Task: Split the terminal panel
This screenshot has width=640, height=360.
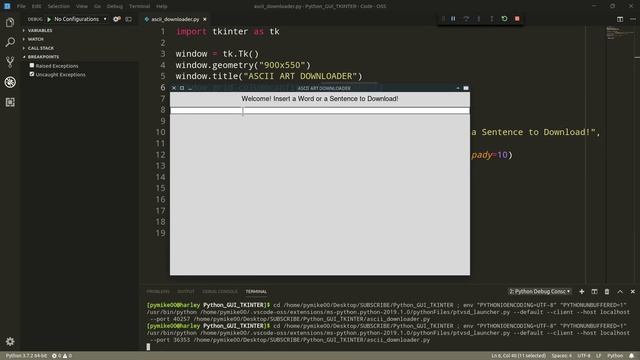Action: pyautogui.click(x=594, y=291)
